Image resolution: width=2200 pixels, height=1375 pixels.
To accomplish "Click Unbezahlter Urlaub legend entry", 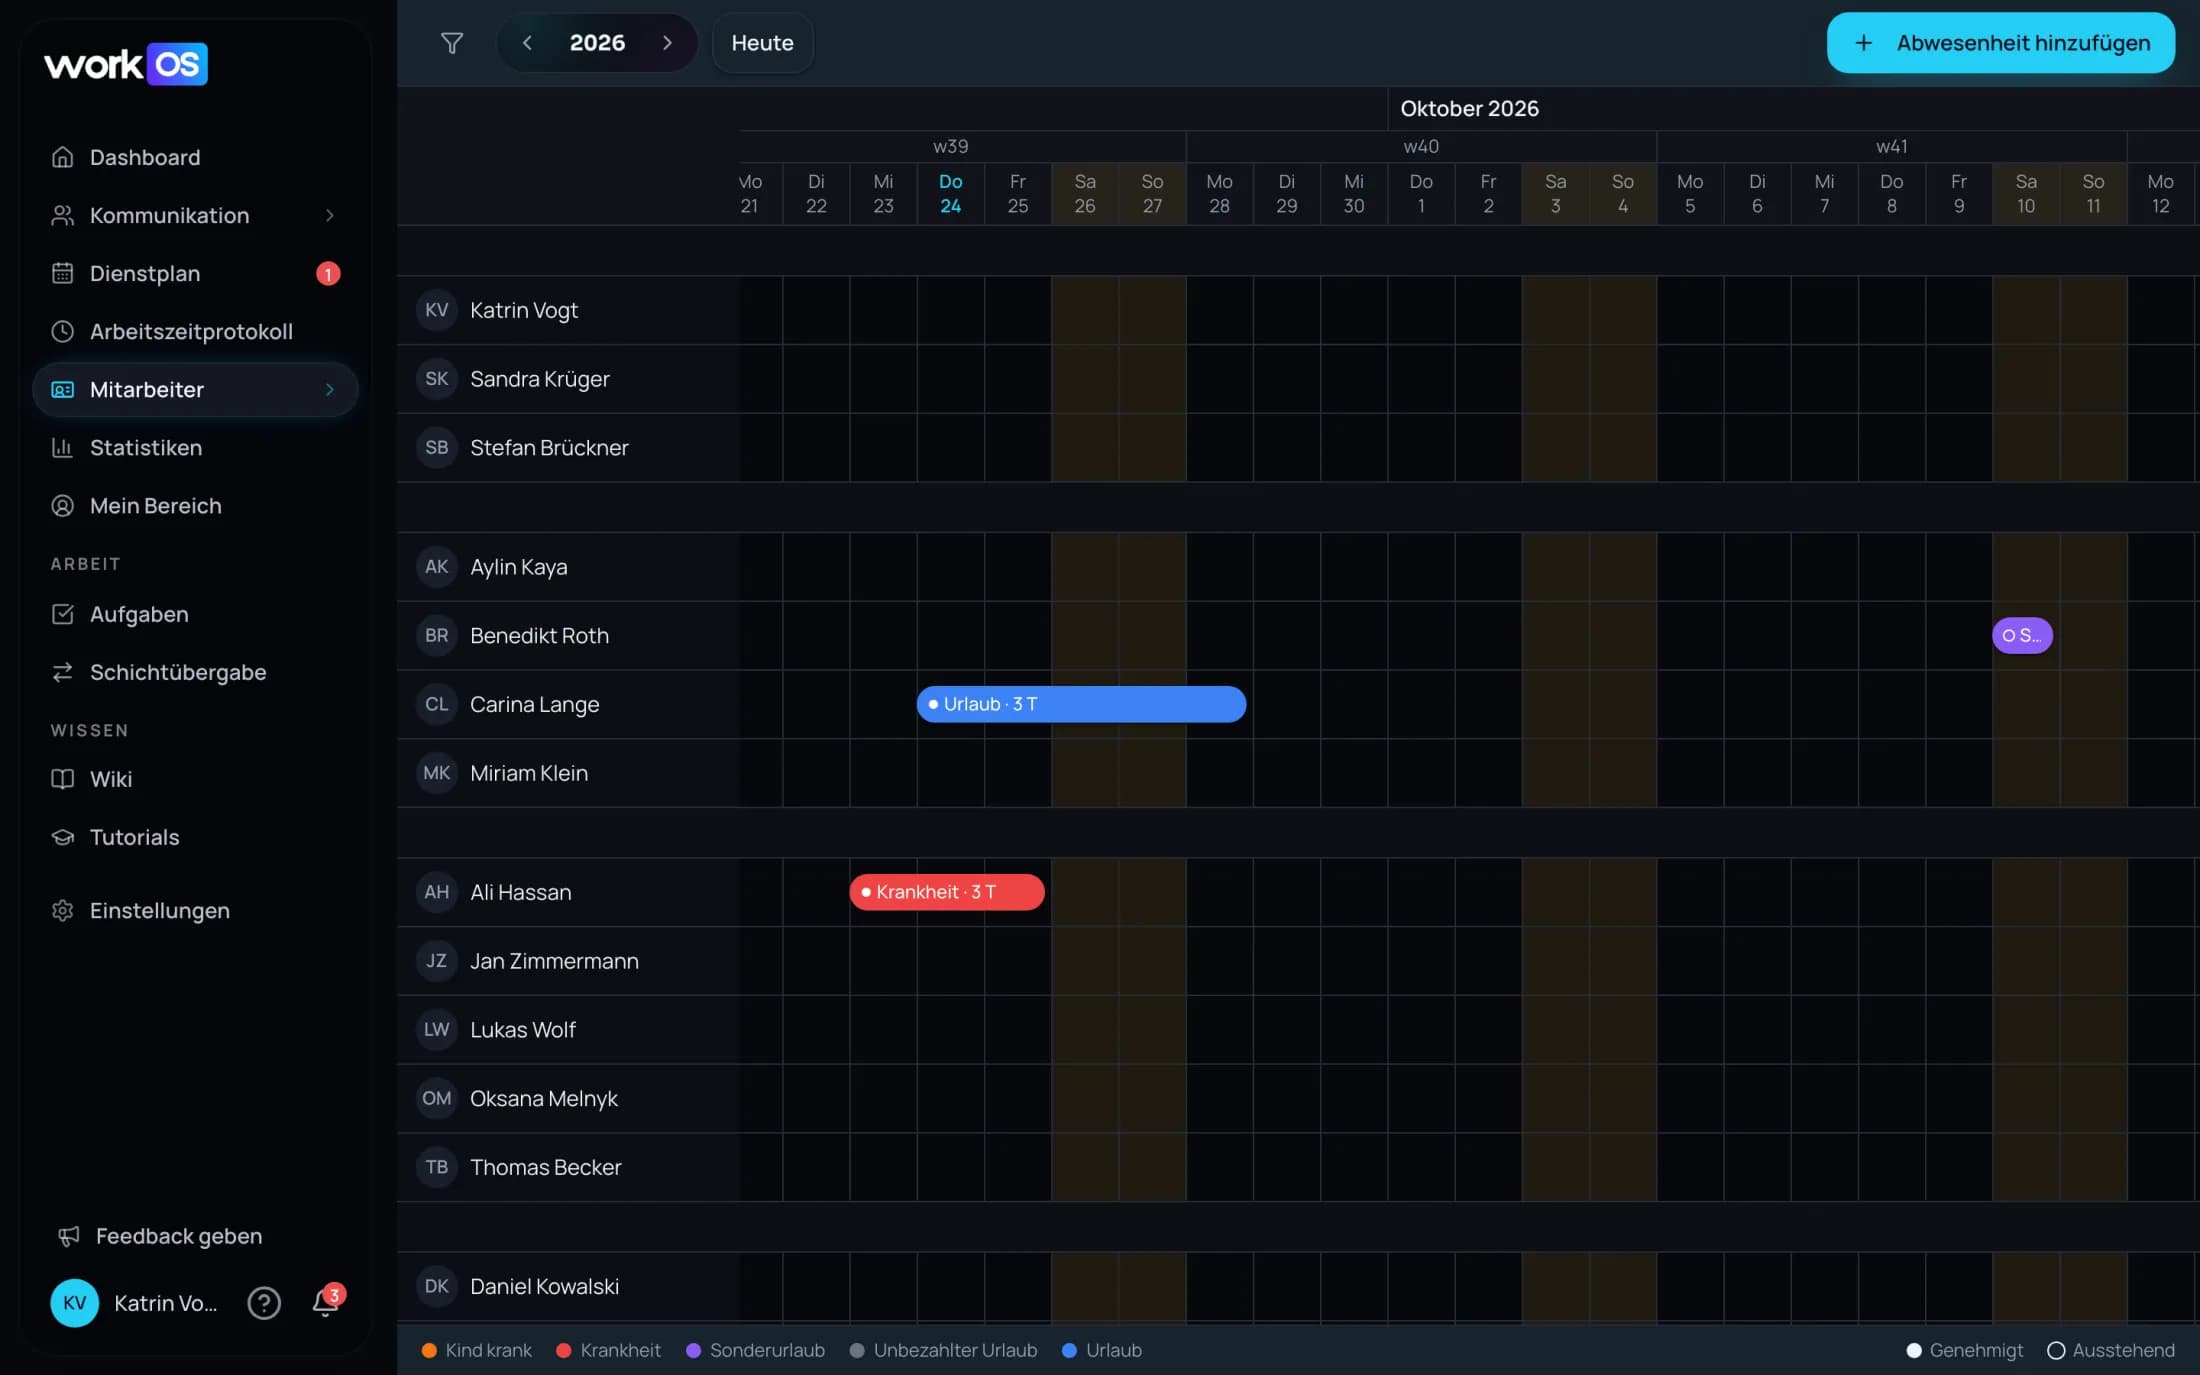I will tap(943, 1350).
